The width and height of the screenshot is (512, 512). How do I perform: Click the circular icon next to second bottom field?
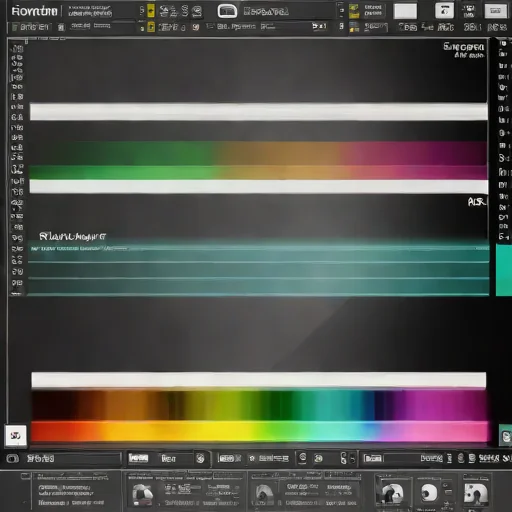200,459
